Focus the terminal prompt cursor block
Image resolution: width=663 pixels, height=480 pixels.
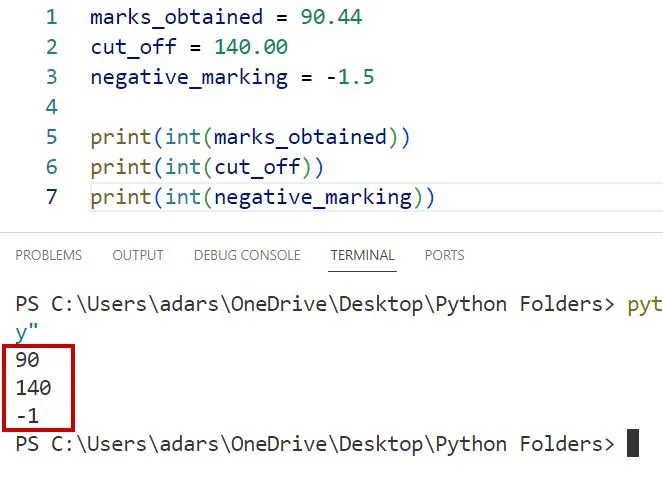coord(632,443)
